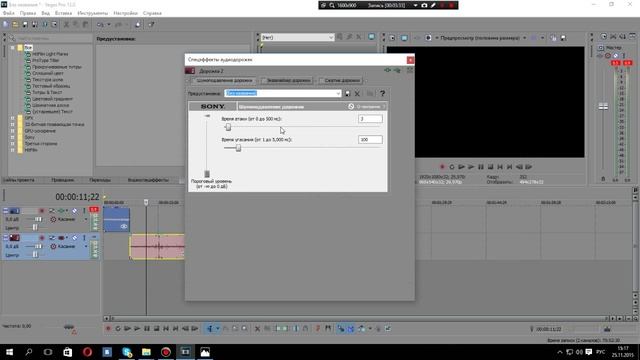
Task: Click the Open project folder icon
Action: click(x=15, y=24)
